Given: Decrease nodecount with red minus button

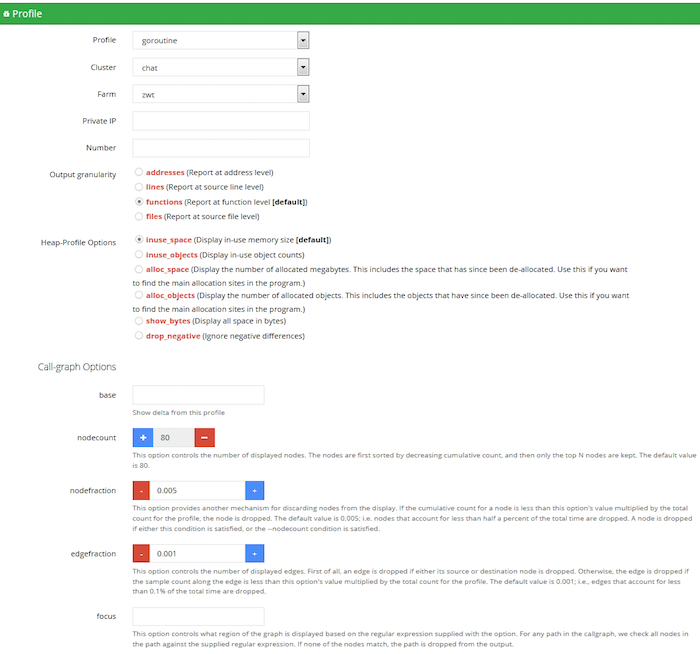Looking at the screenshot, I should point(204,438).
